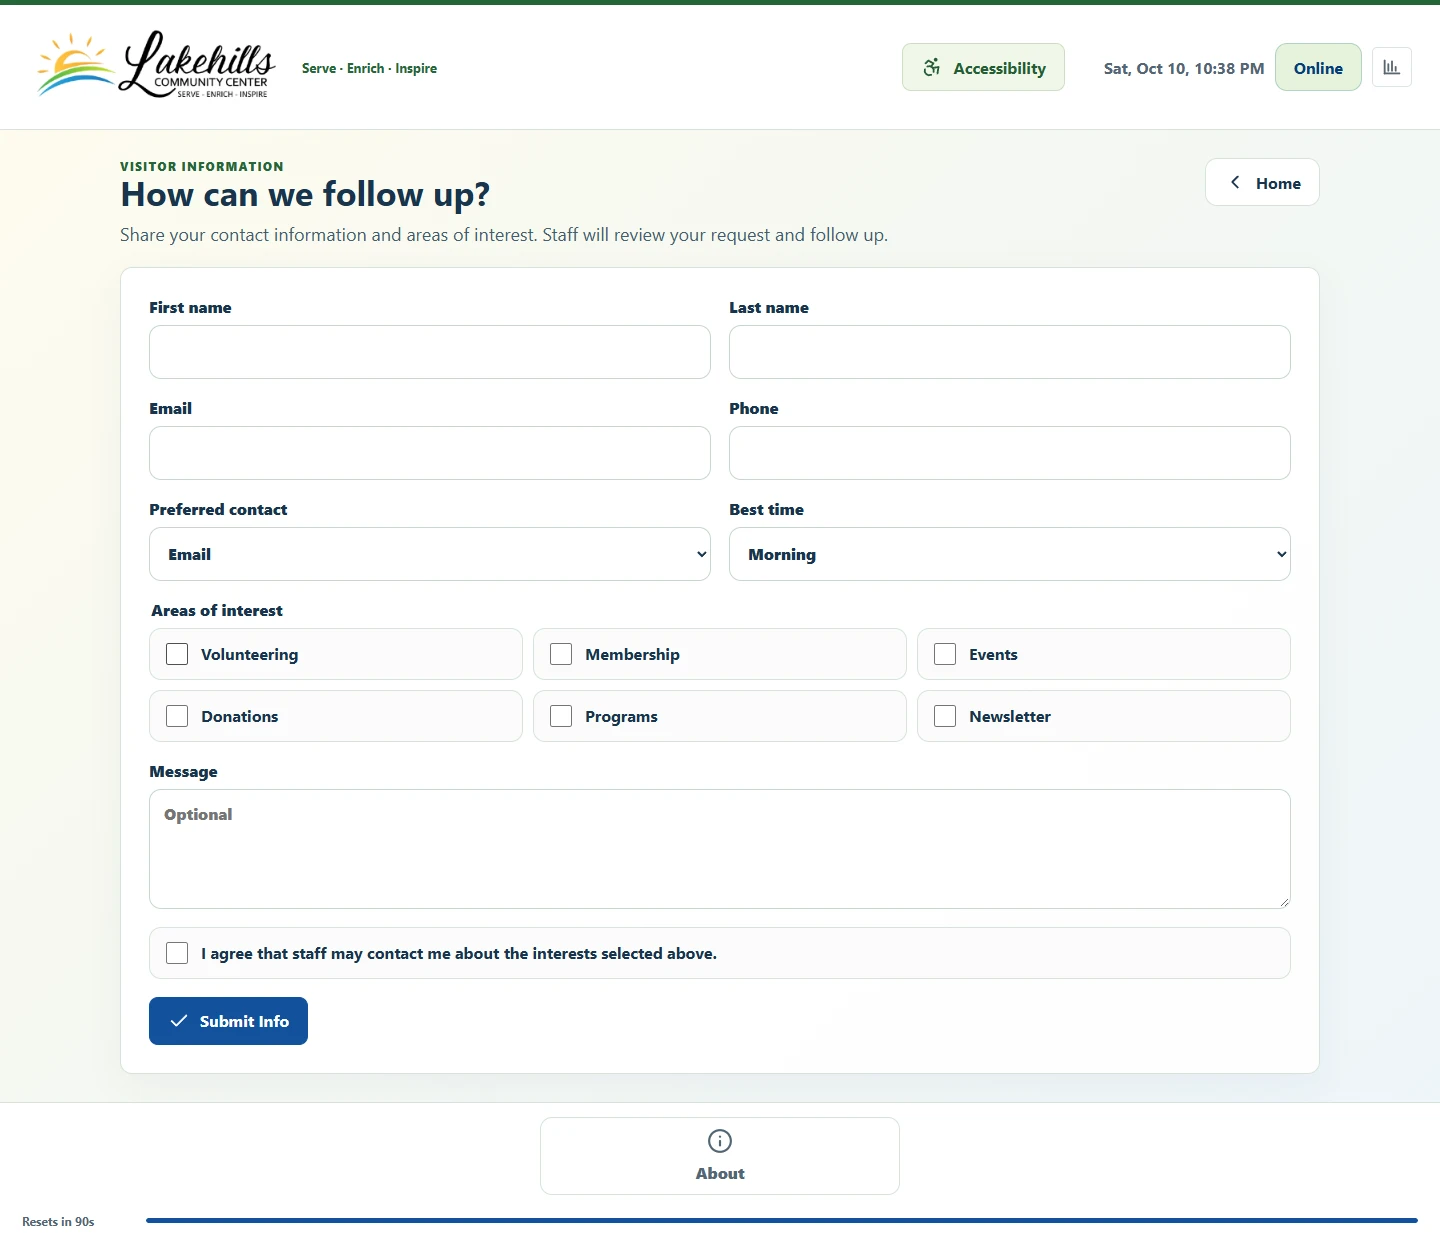Tick the staff contact agreement checkbox
Screen dimensions: 1440x1239
(x=177, y=953)
